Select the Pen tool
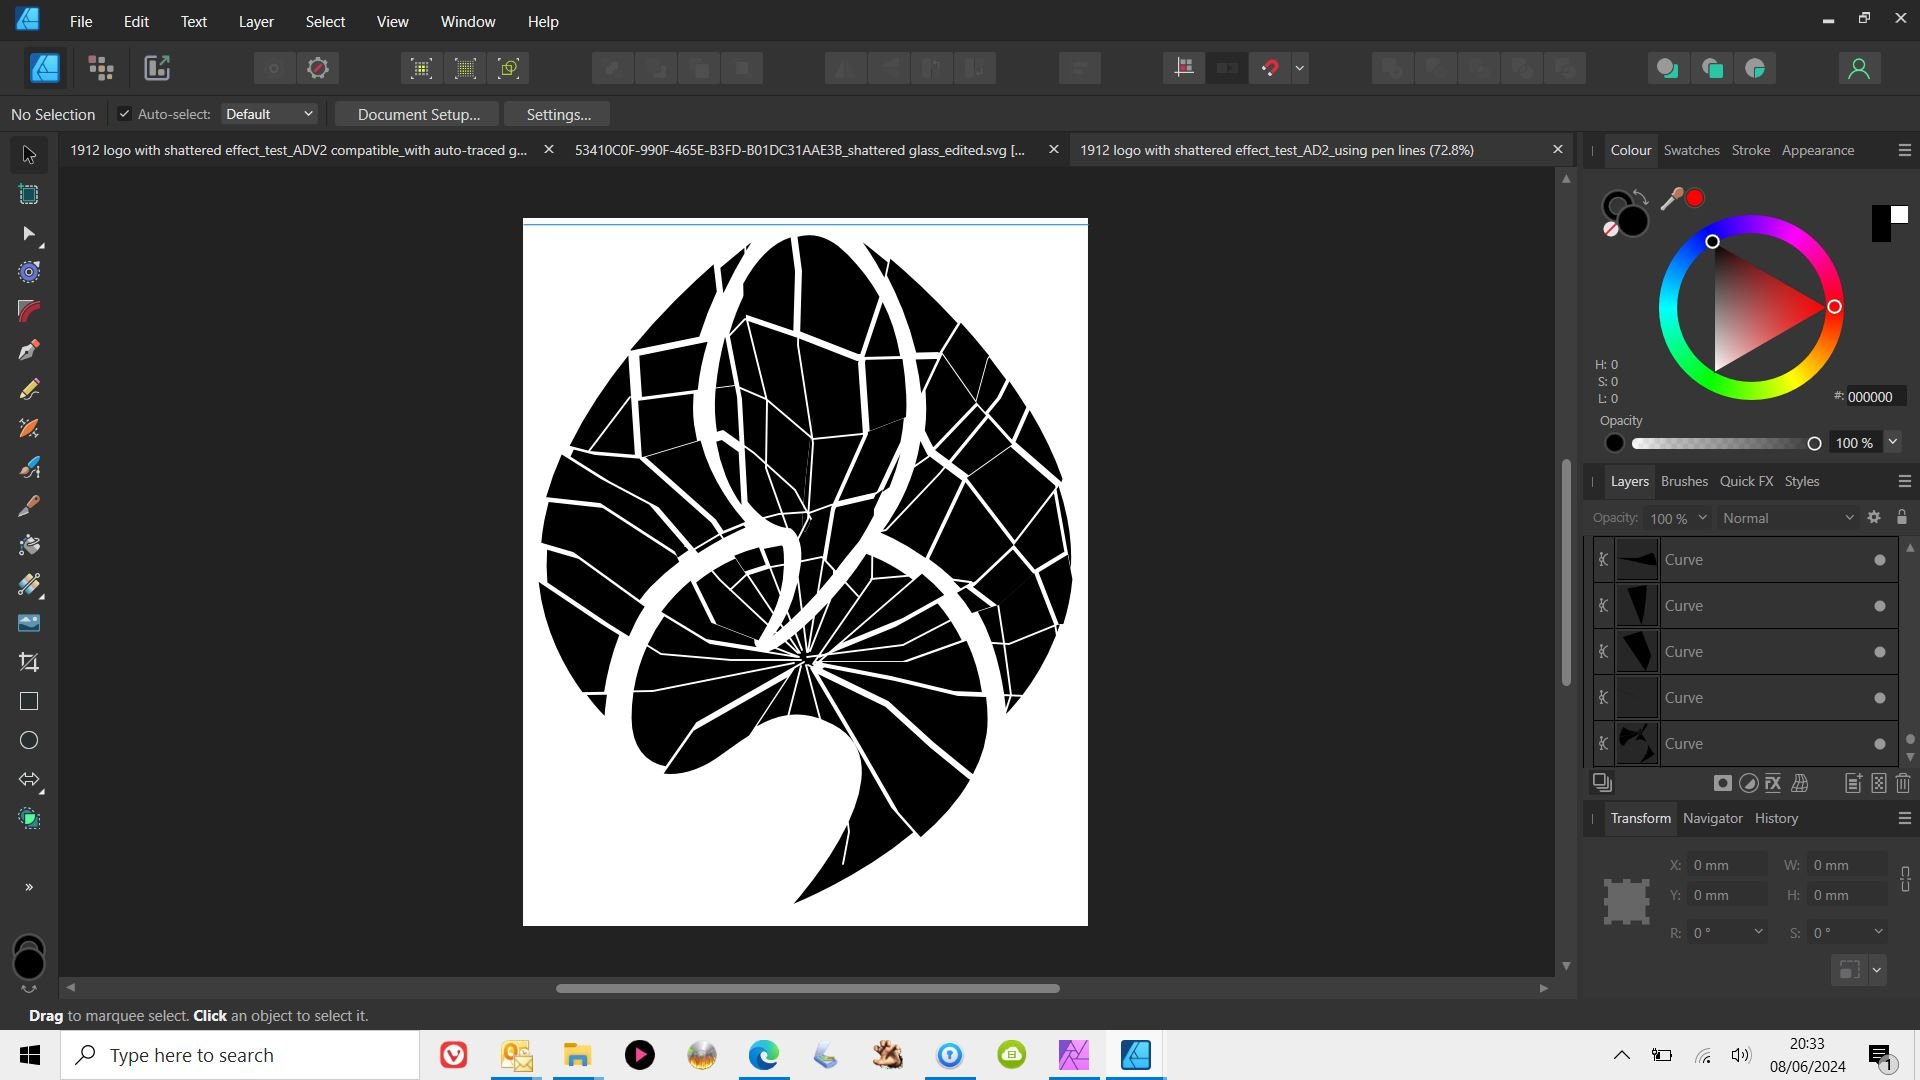The width and height of the screenshot is (1920, 1080). 28,350
